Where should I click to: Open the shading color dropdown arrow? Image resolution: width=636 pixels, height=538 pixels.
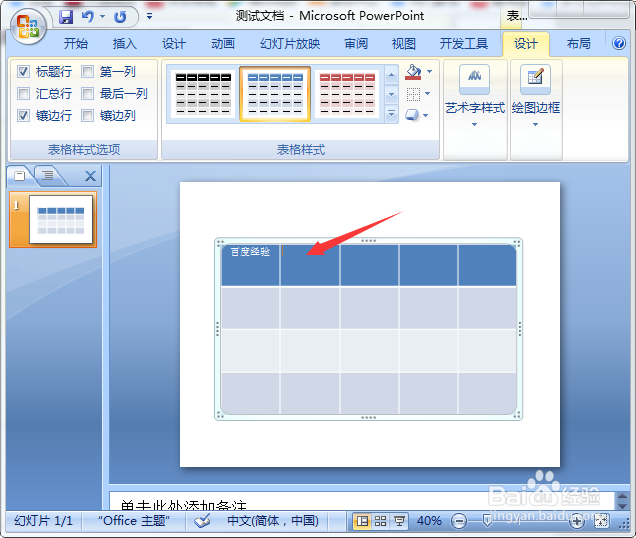(x=430, y=72)
